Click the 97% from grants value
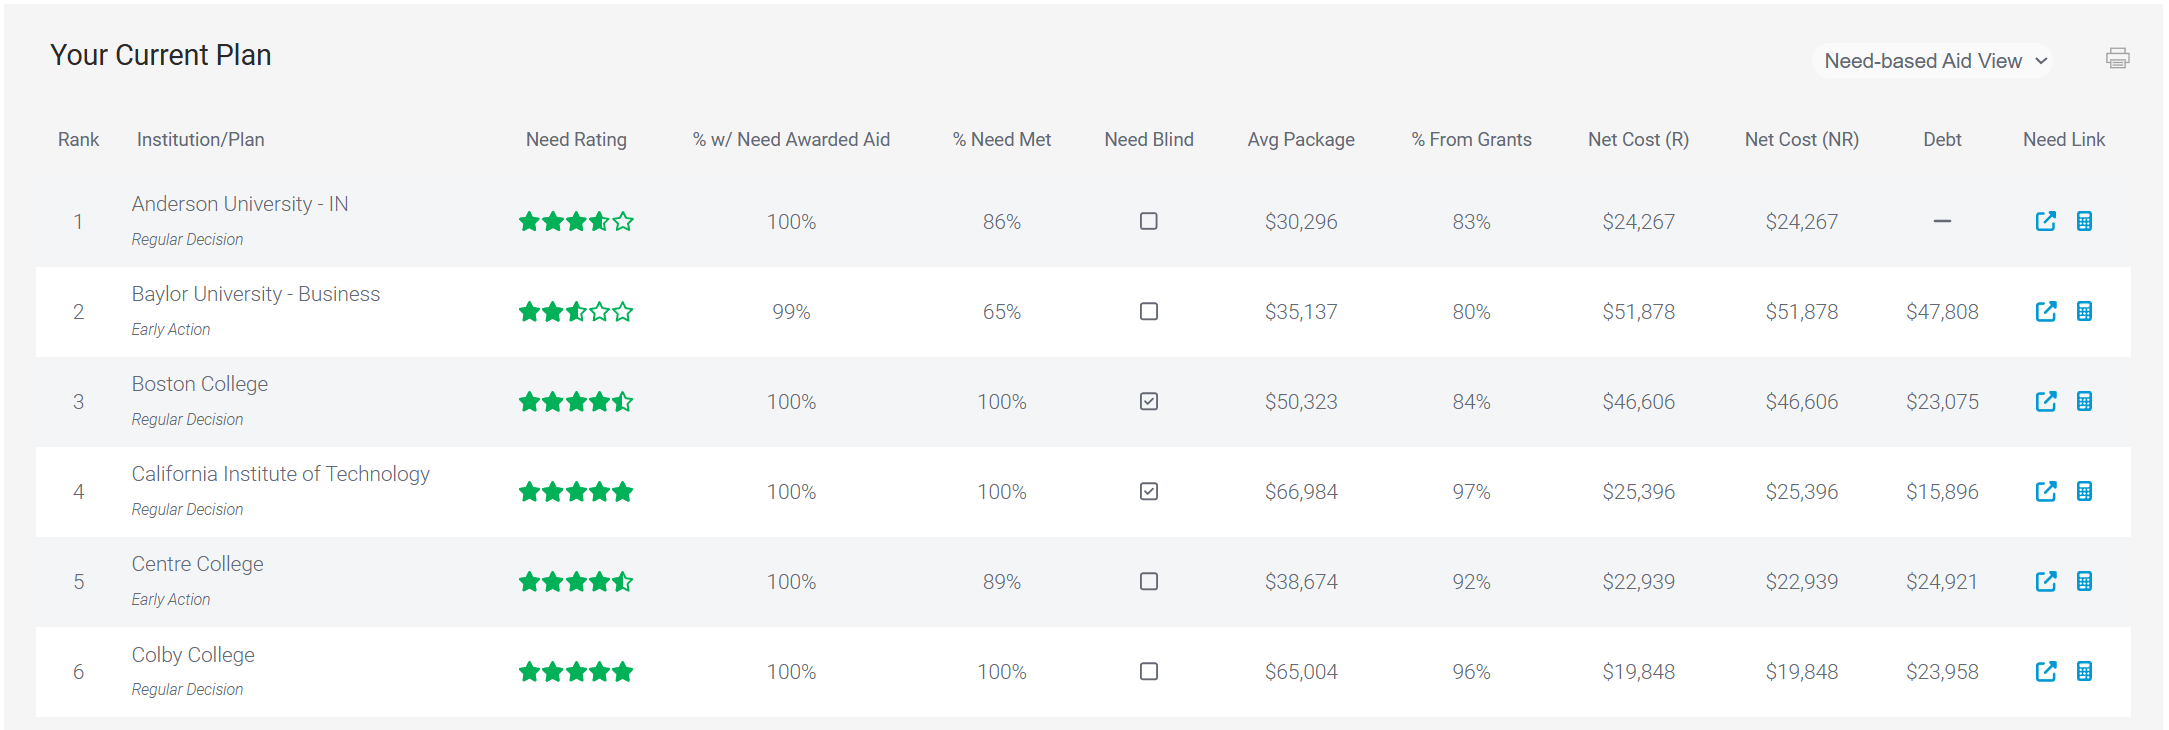The width and height of the screenshot is (2169, 730). coord(1471,492)
